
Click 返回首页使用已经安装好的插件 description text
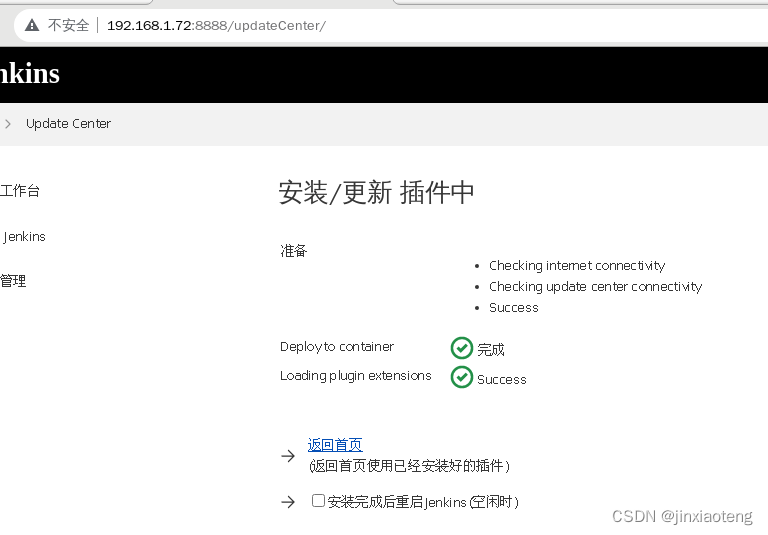(x=409, y=465)
